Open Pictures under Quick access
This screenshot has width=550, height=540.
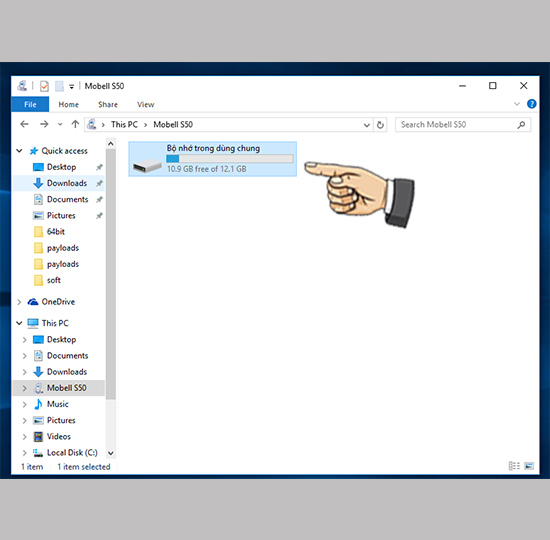[61, 215]
